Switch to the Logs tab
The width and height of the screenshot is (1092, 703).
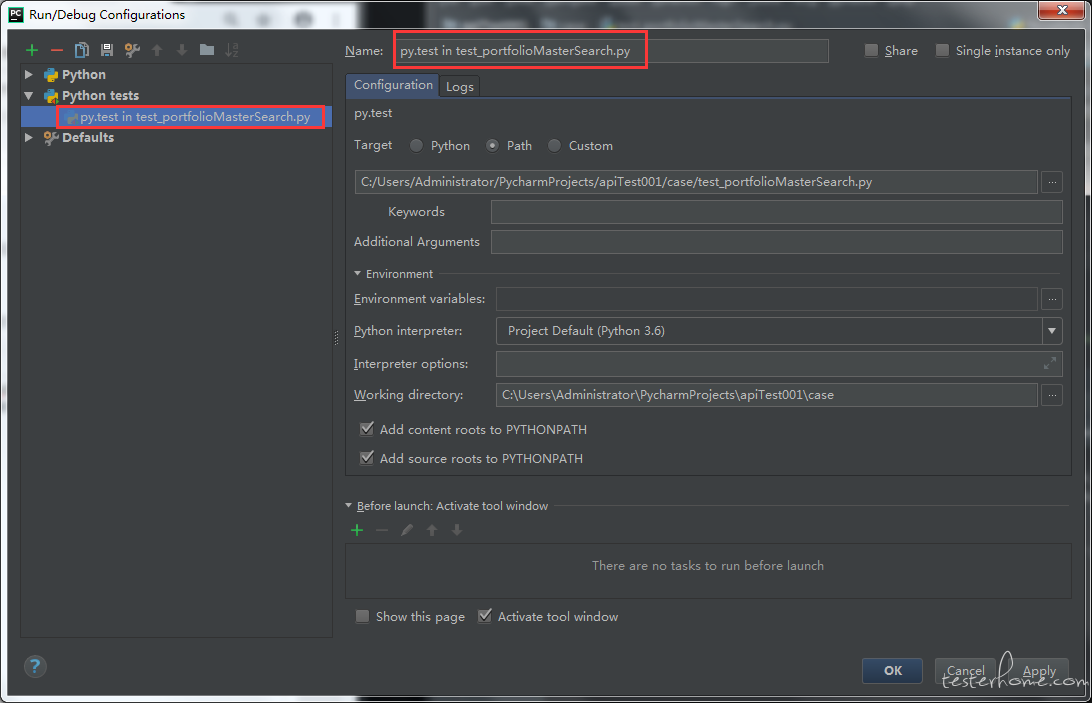pos(460,86)
